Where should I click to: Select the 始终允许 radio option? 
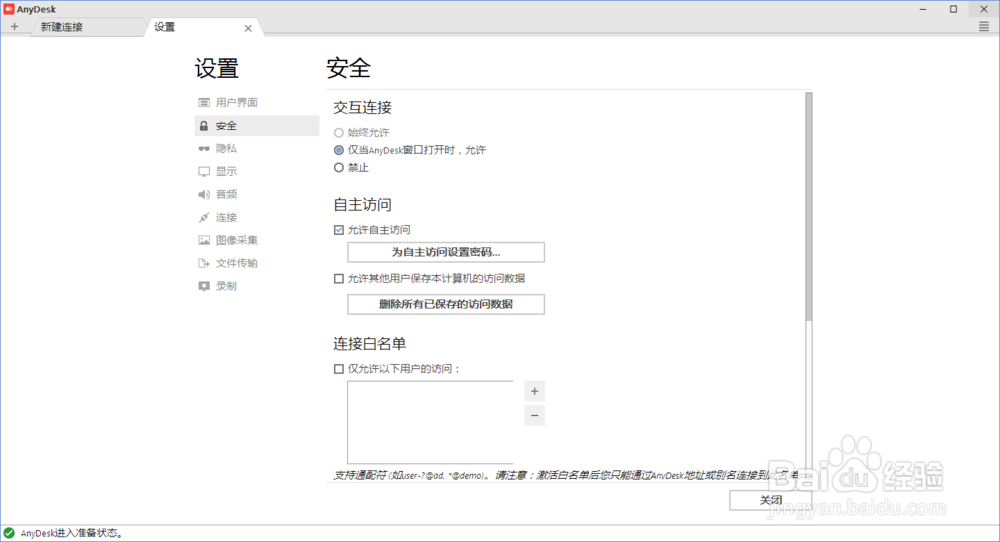click(x=339, y=133)
